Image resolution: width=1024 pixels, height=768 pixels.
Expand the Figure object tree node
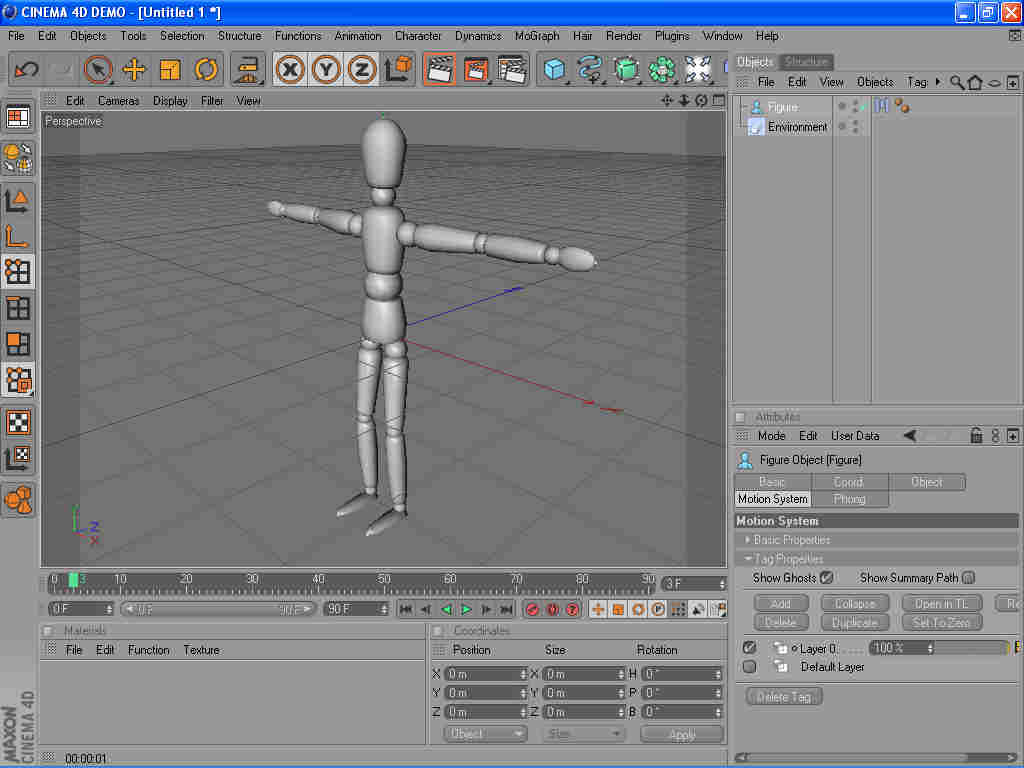[x=744, y=106]
